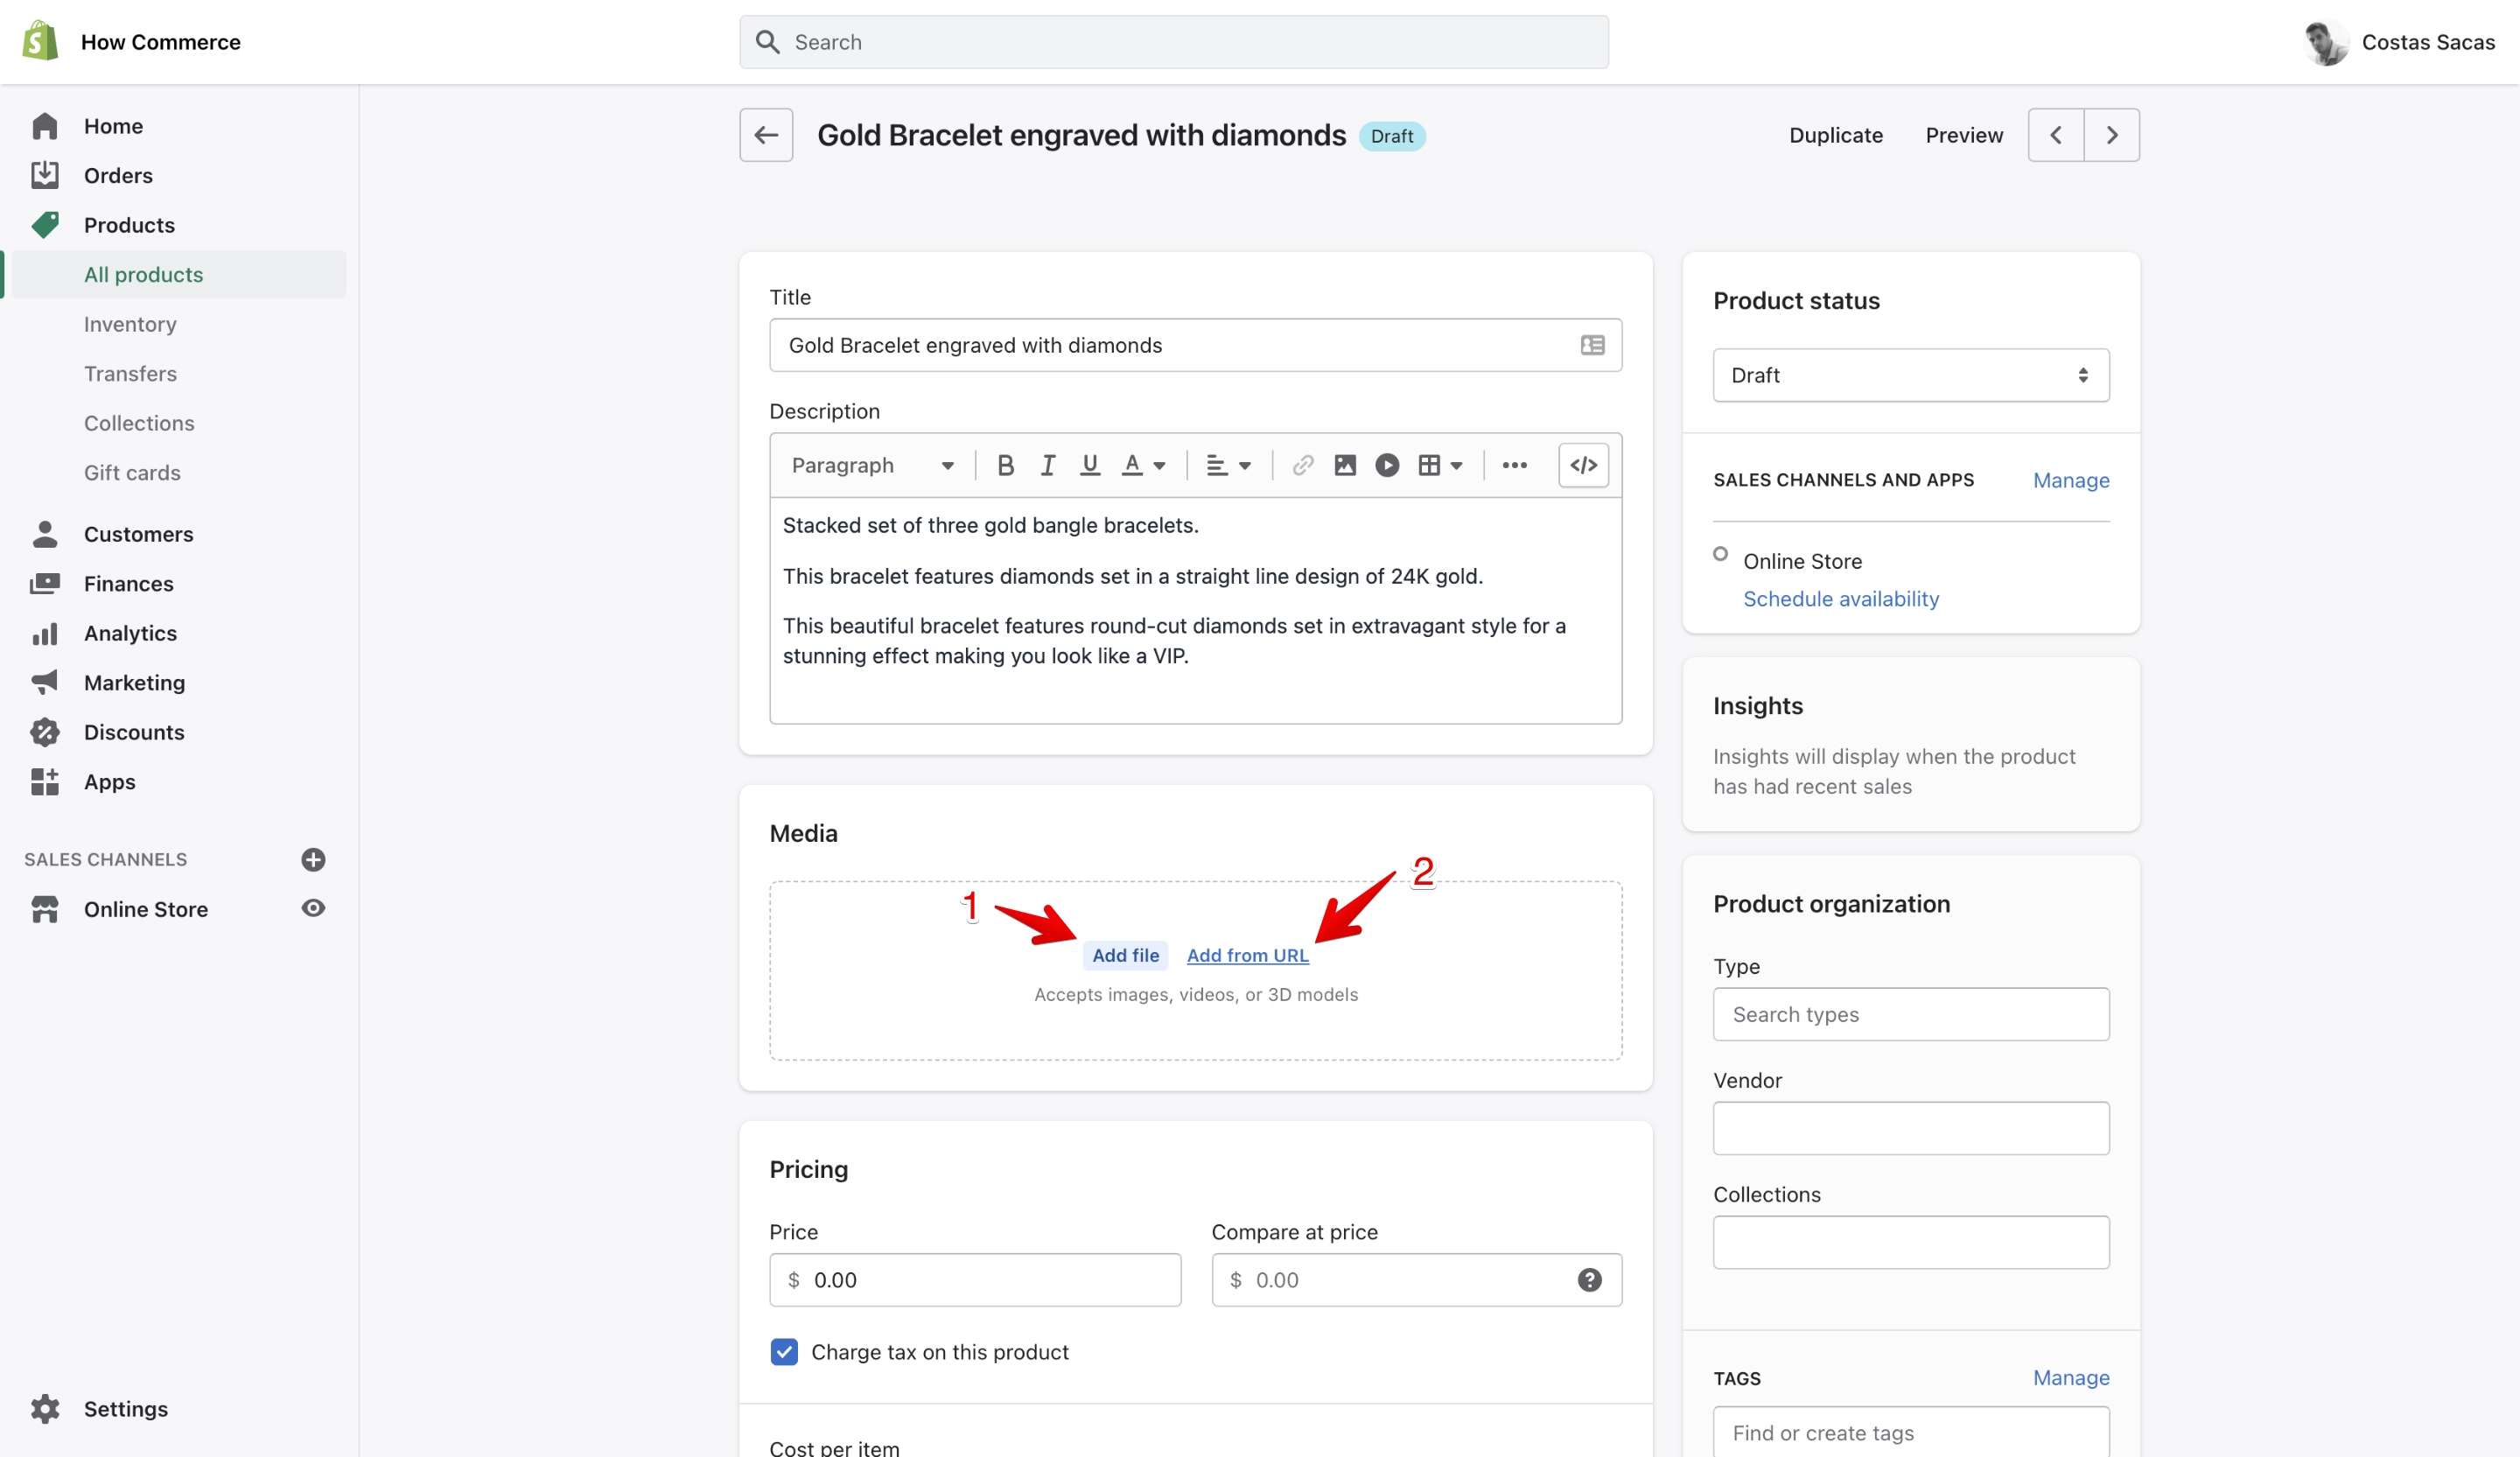Open insert table dropdown
Screen dimensions: 2520x1457
(x=1440, y=465)
